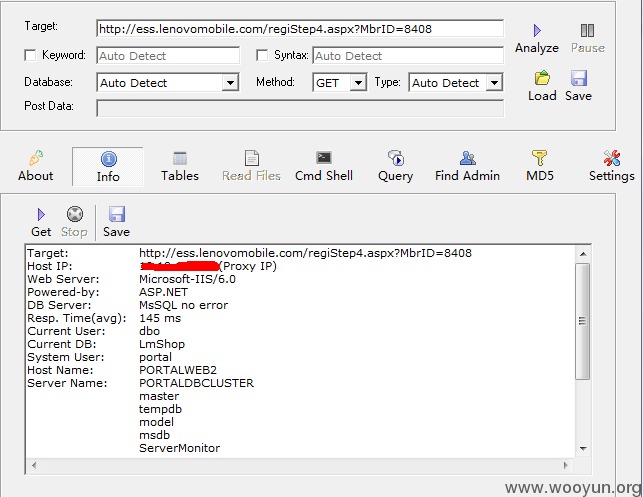Switch to the Info tab

(108, 167)
